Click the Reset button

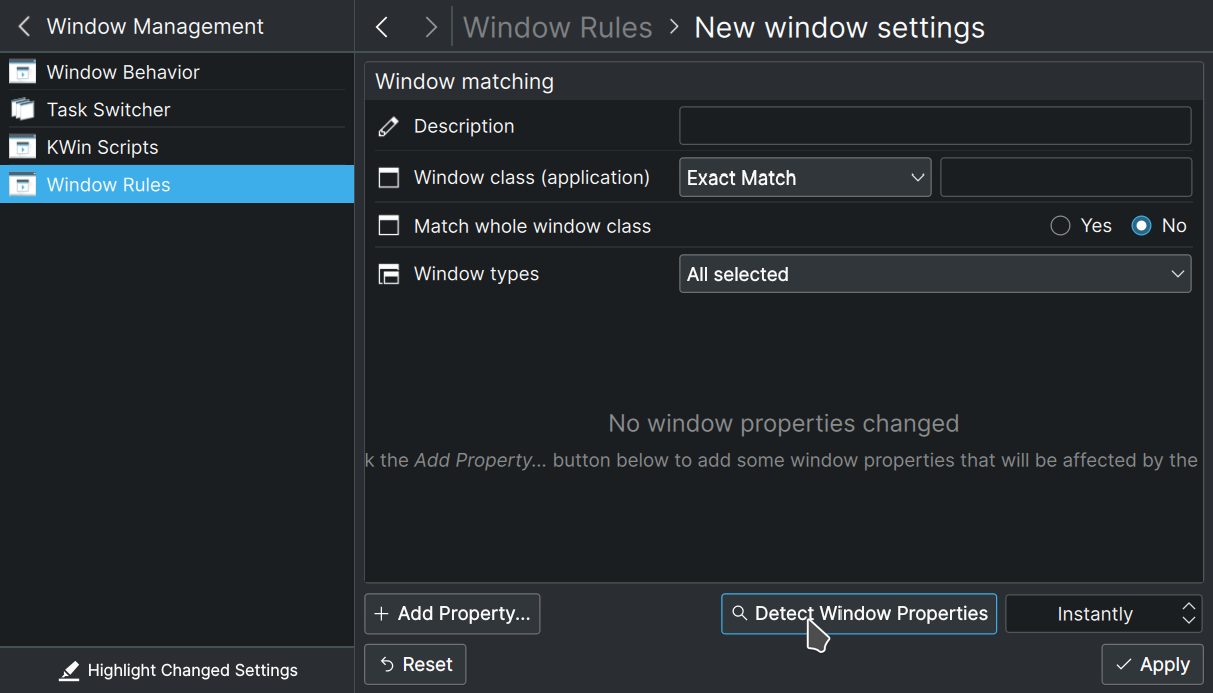pyautogui.click(x=415, y=664)
